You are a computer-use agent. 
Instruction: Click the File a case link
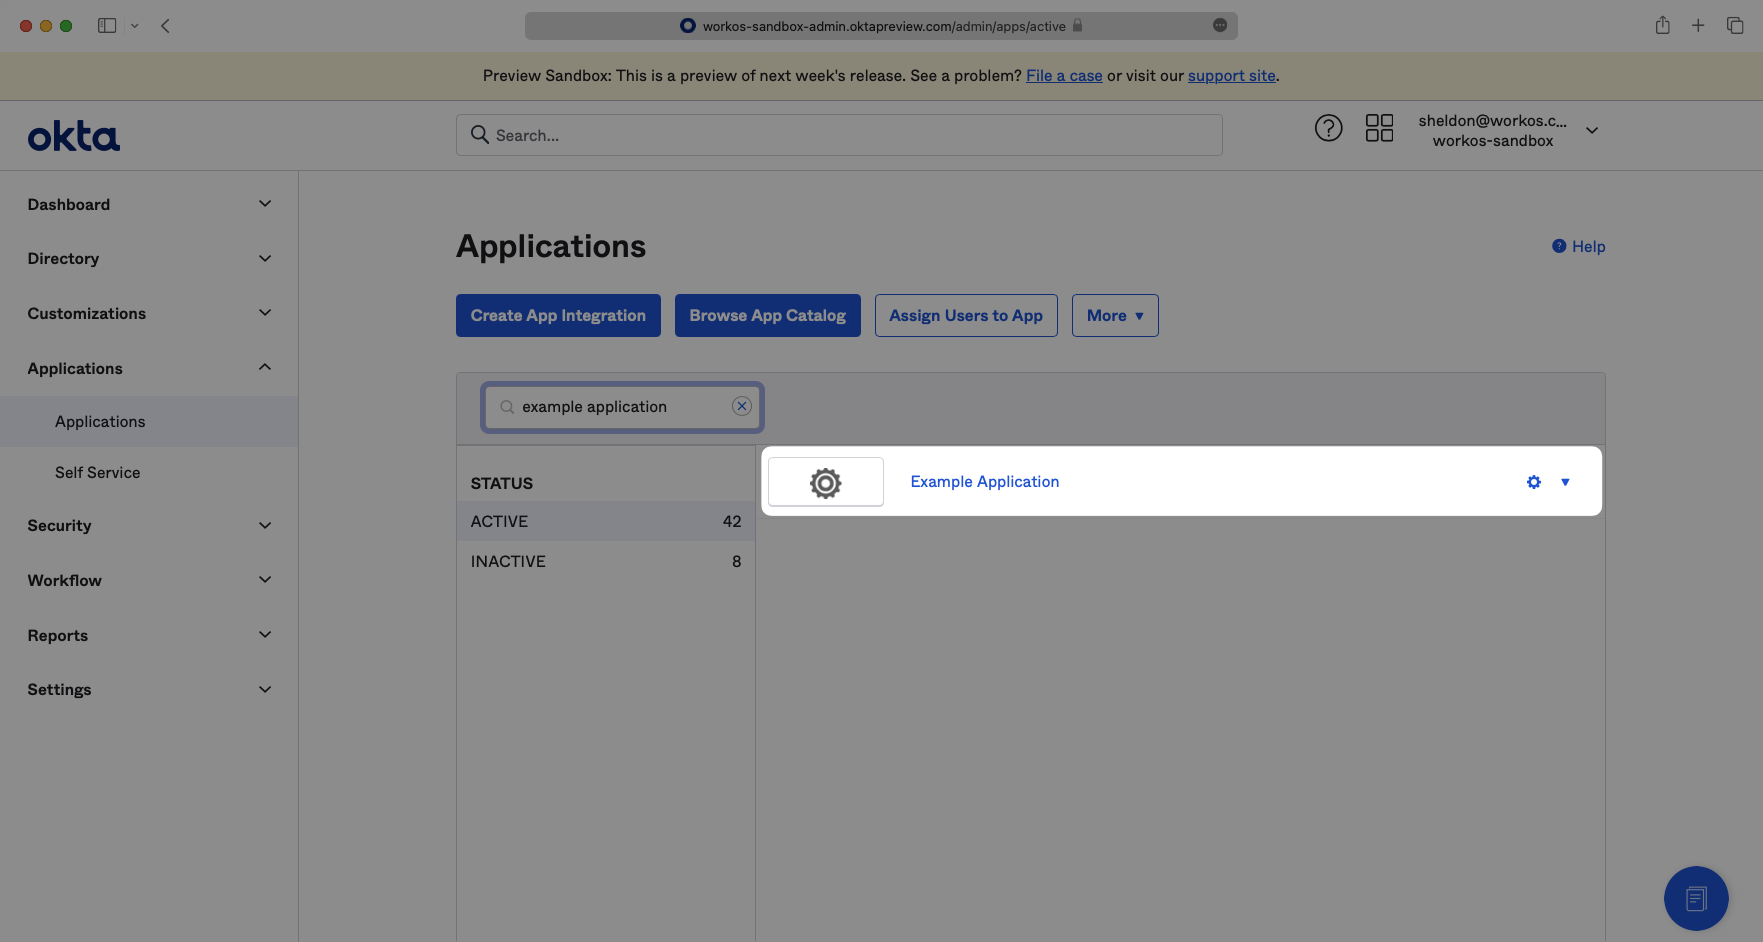(x=1064, y=76)
